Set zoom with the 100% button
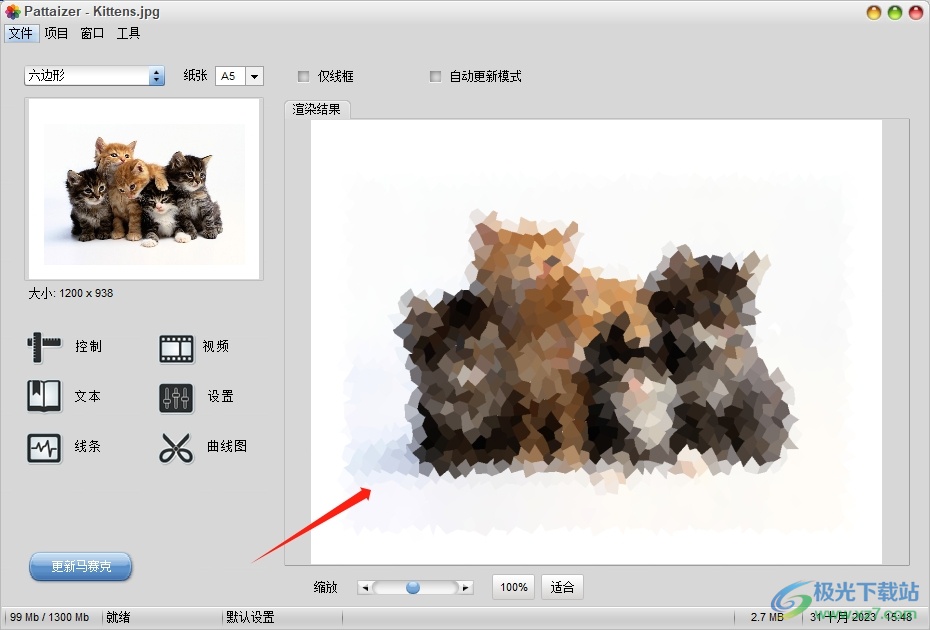This screenshot has height=630, width=930. [x=514, y=587]
